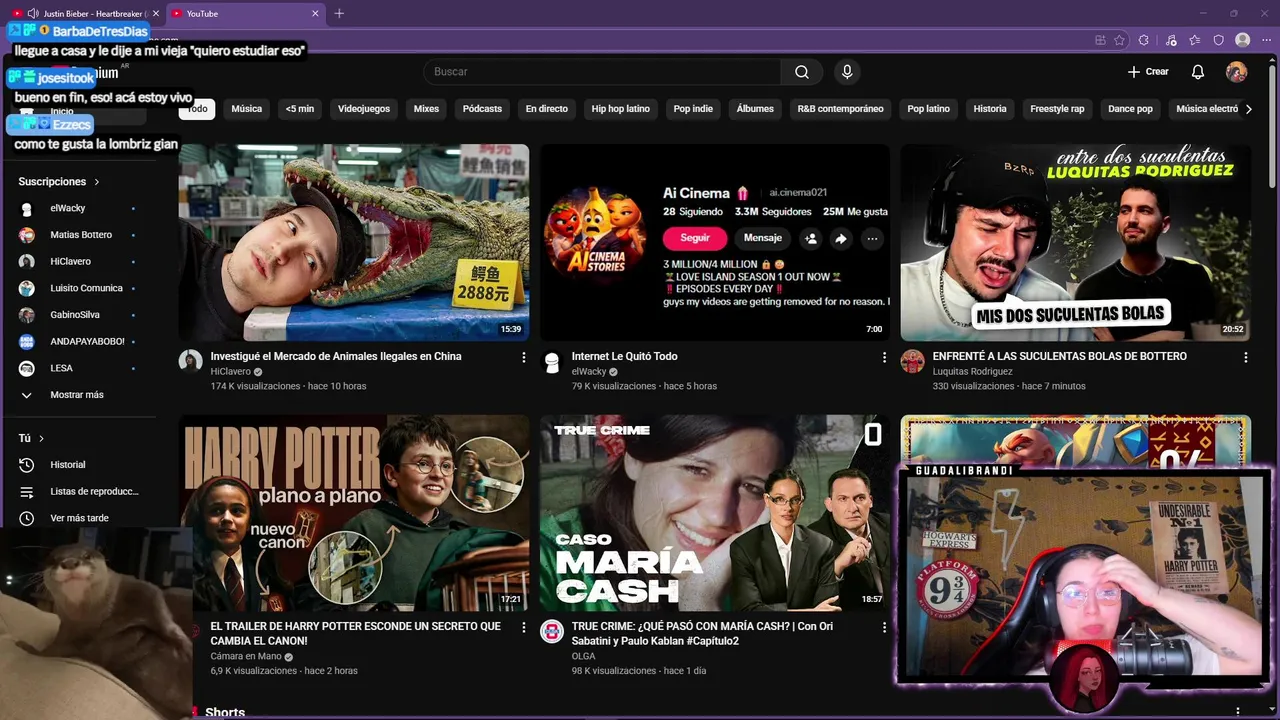Open options for Internet Le Quitó Todo
This screenshot has height=720, width=1280.
[x=884, y=357]
